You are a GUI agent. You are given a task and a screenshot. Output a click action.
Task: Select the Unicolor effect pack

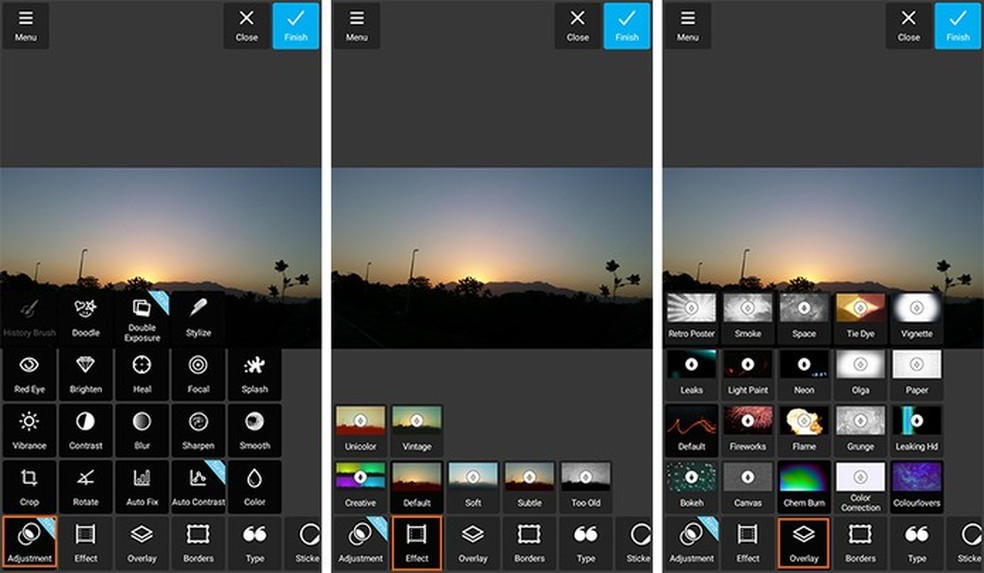360,430
